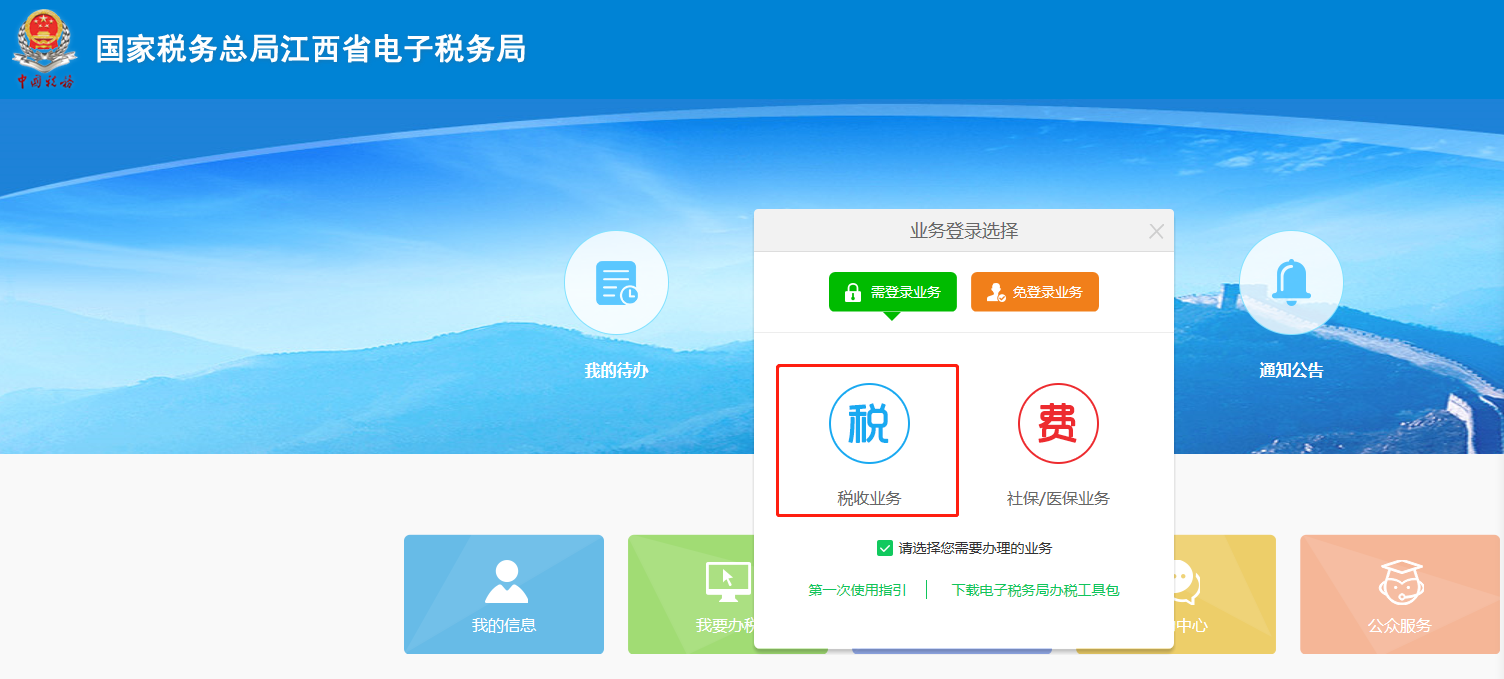Open the chat-bubble tile ending in 中心
The image size is (1504, 679).
[x=1225, y=594]
